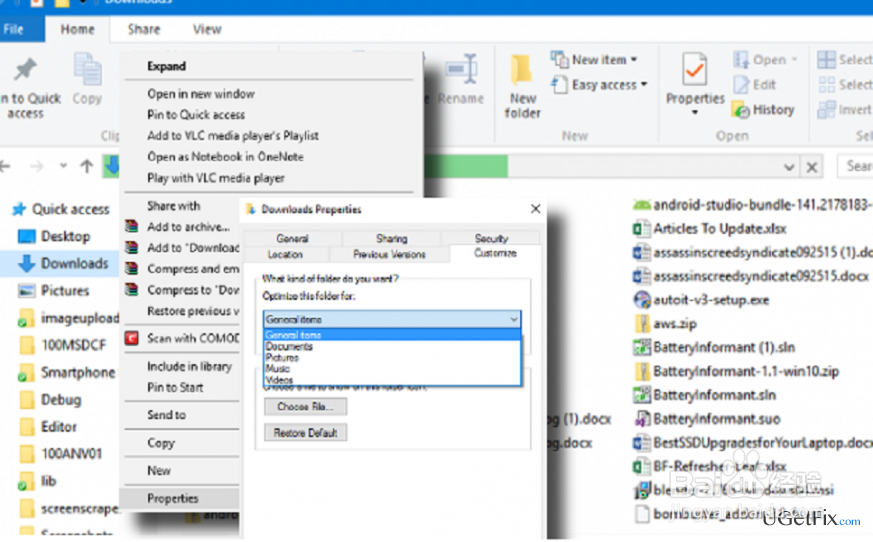Stop loading with the address bar X
The width and height of the screenshot is (873, 542).
click(812, 167)
